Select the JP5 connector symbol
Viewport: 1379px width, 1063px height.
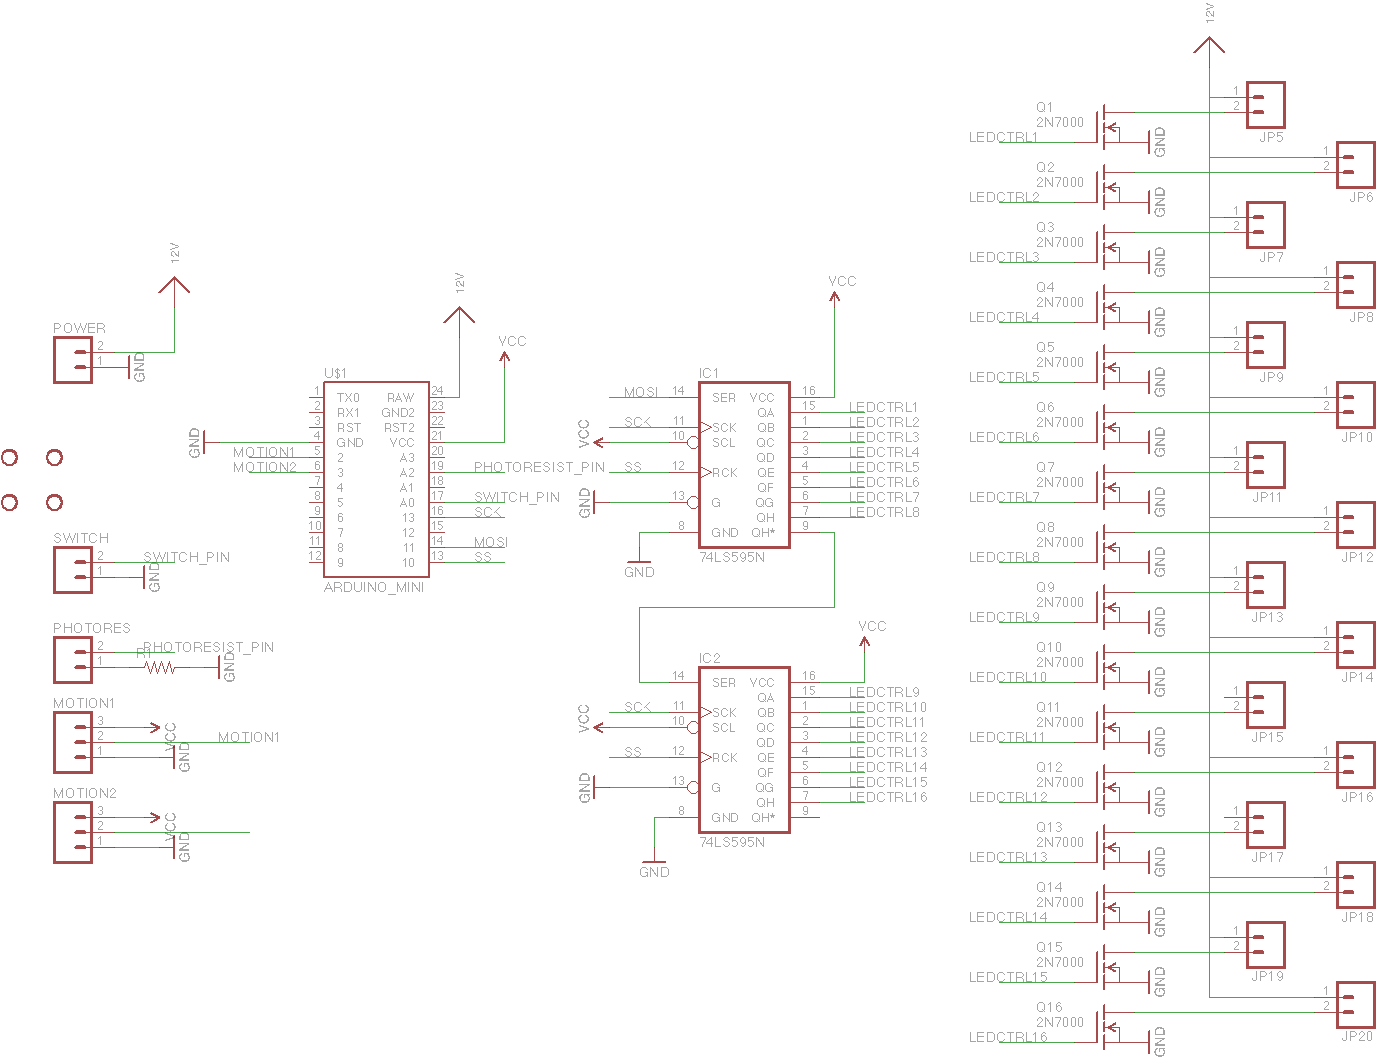point(1265,105)
